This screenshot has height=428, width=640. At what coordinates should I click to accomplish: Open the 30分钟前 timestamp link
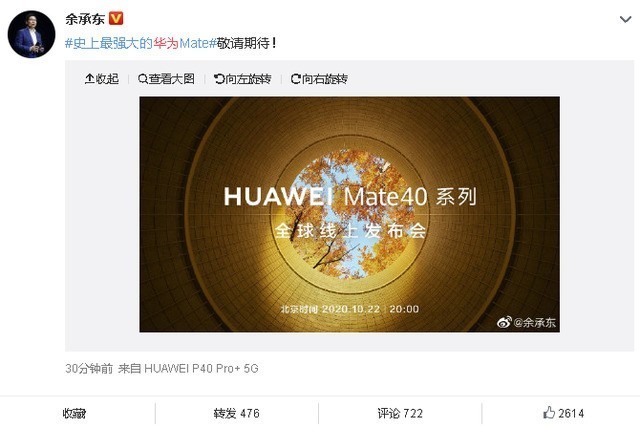(x=89, y=368)
